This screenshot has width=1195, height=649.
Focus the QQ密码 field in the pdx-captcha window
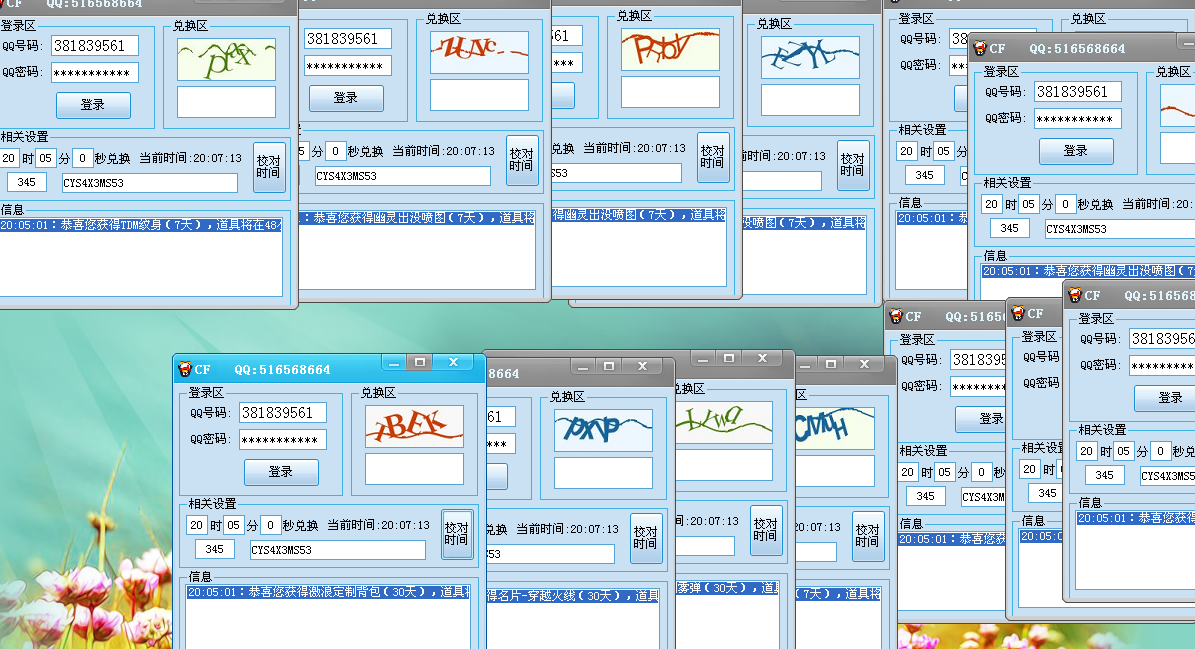click(x=95, y=72)
